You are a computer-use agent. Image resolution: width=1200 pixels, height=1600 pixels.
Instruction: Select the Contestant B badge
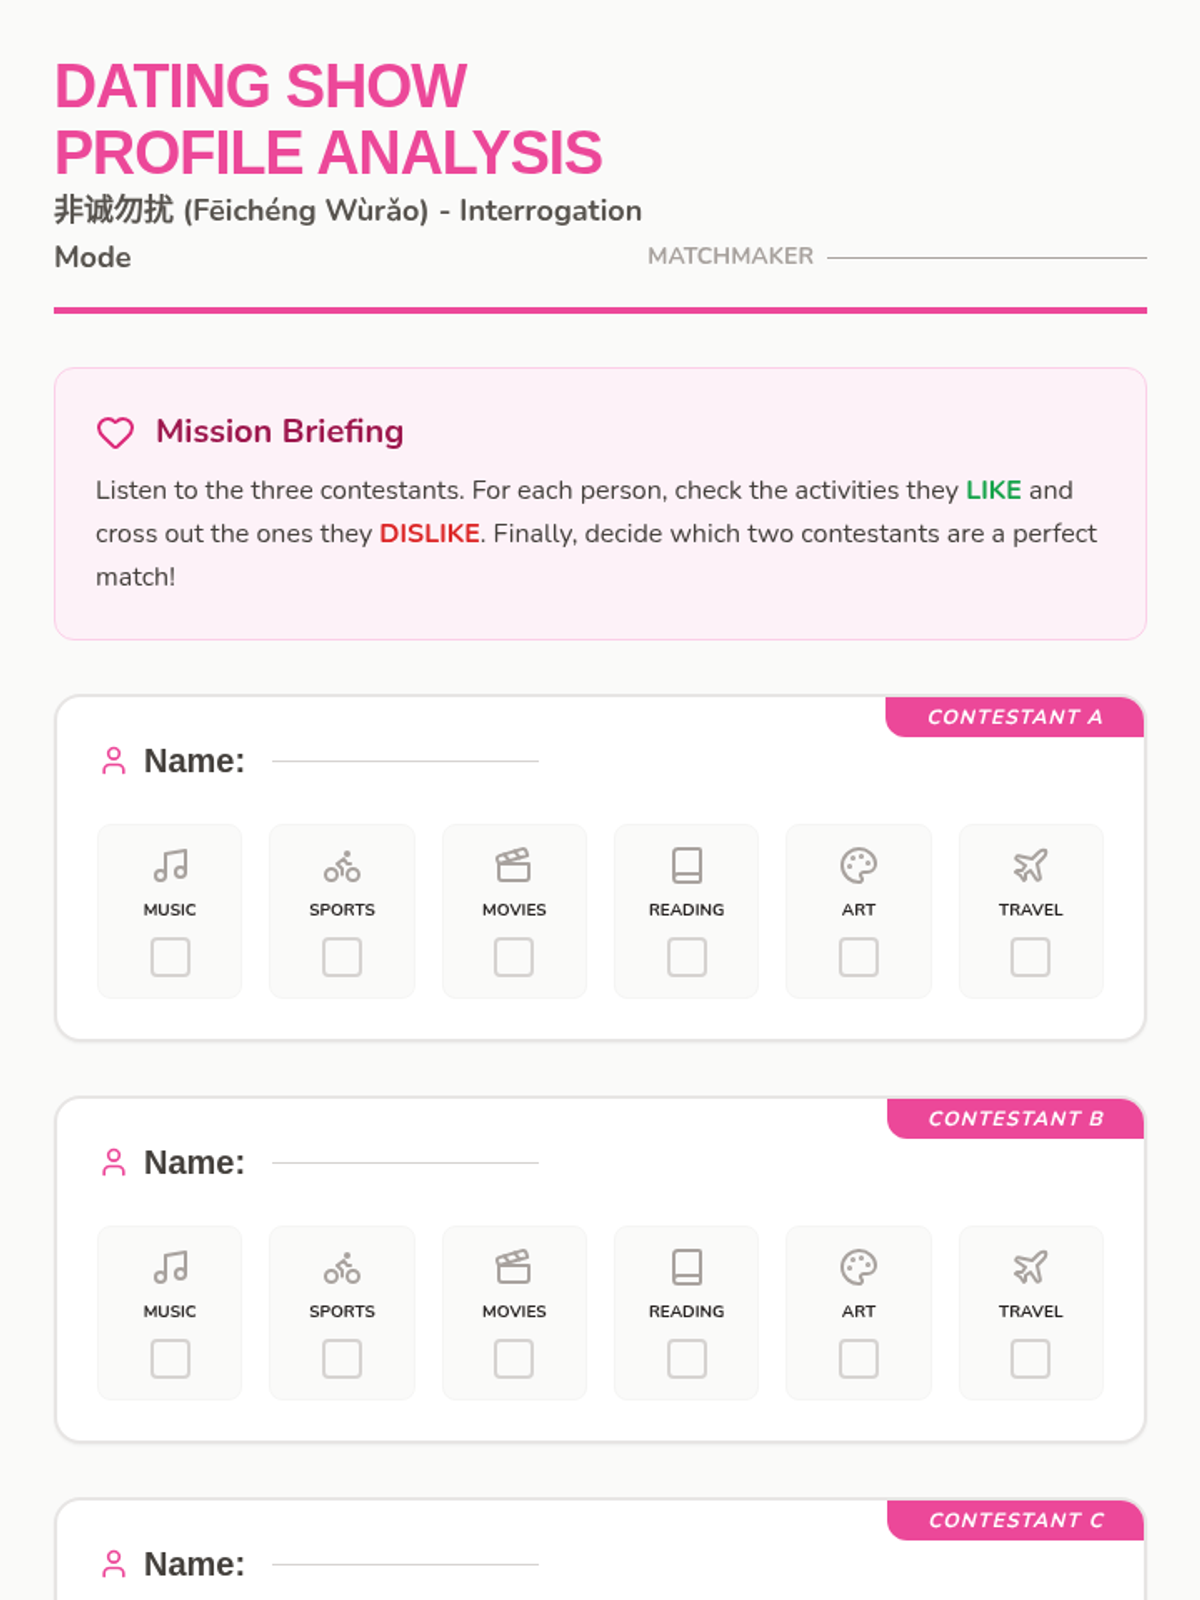1015,1119
